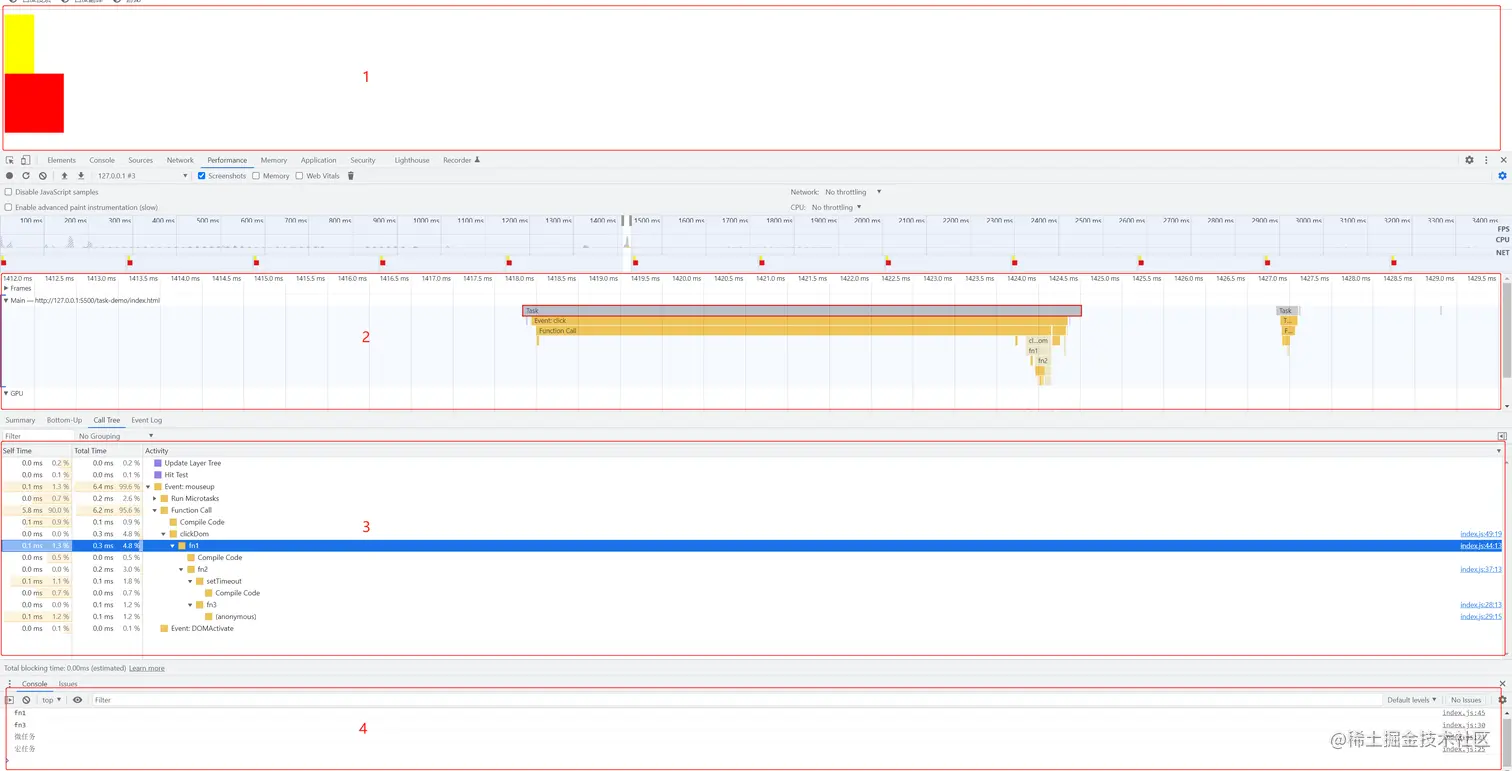This screenshot has height=771, width=1512.
Task: Switch to the Sources tab
Action: (x=141, y=160)
